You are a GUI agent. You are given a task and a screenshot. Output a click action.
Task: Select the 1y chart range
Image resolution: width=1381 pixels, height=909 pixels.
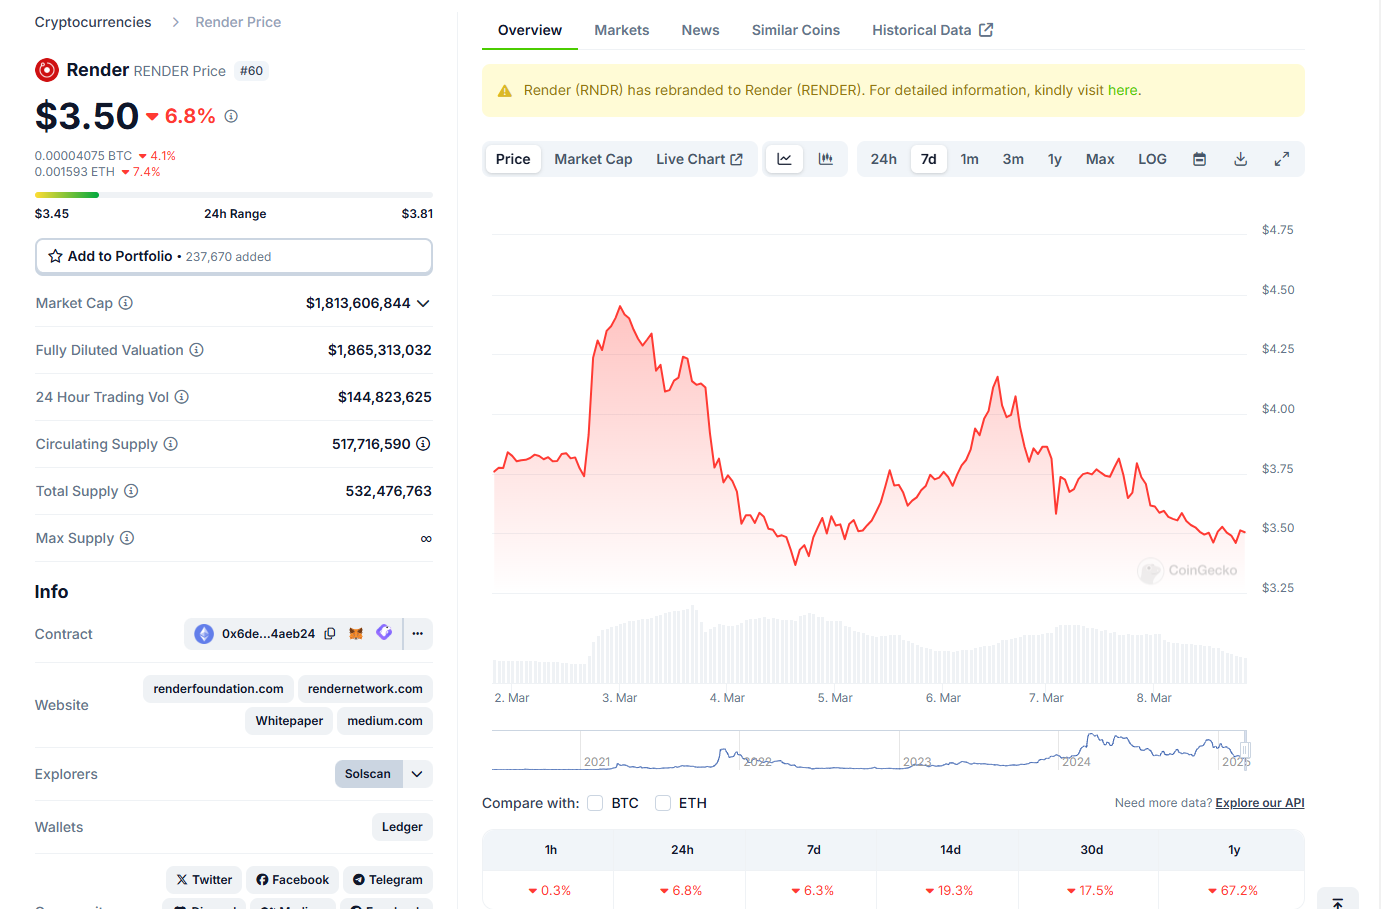(1055, 159)
